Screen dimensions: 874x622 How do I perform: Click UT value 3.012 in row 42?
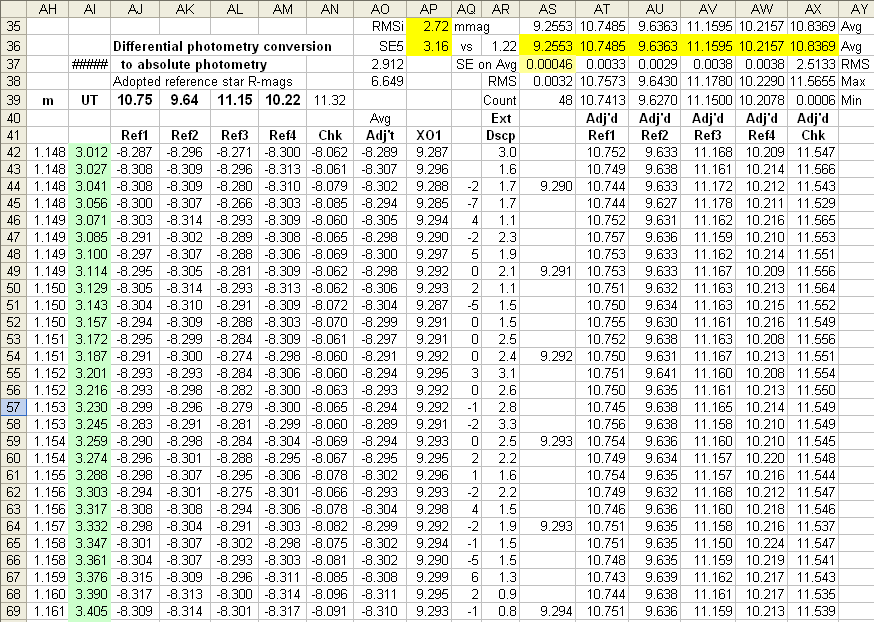90,152
